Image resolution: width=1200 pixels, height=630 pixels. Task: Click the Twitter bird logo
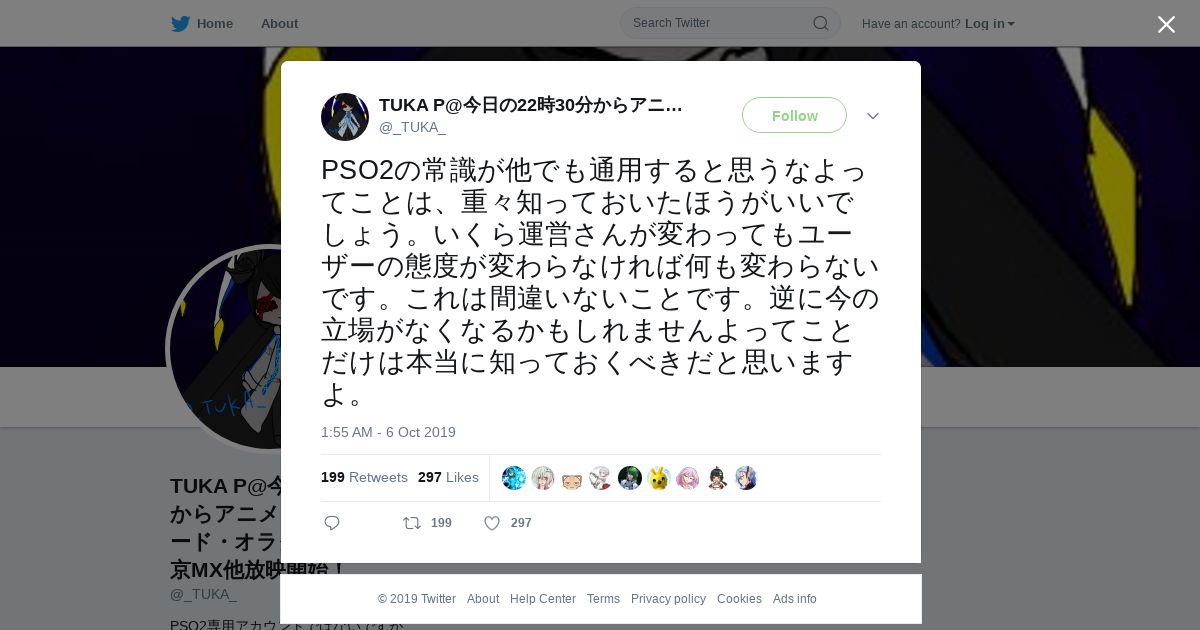point(180,23)
